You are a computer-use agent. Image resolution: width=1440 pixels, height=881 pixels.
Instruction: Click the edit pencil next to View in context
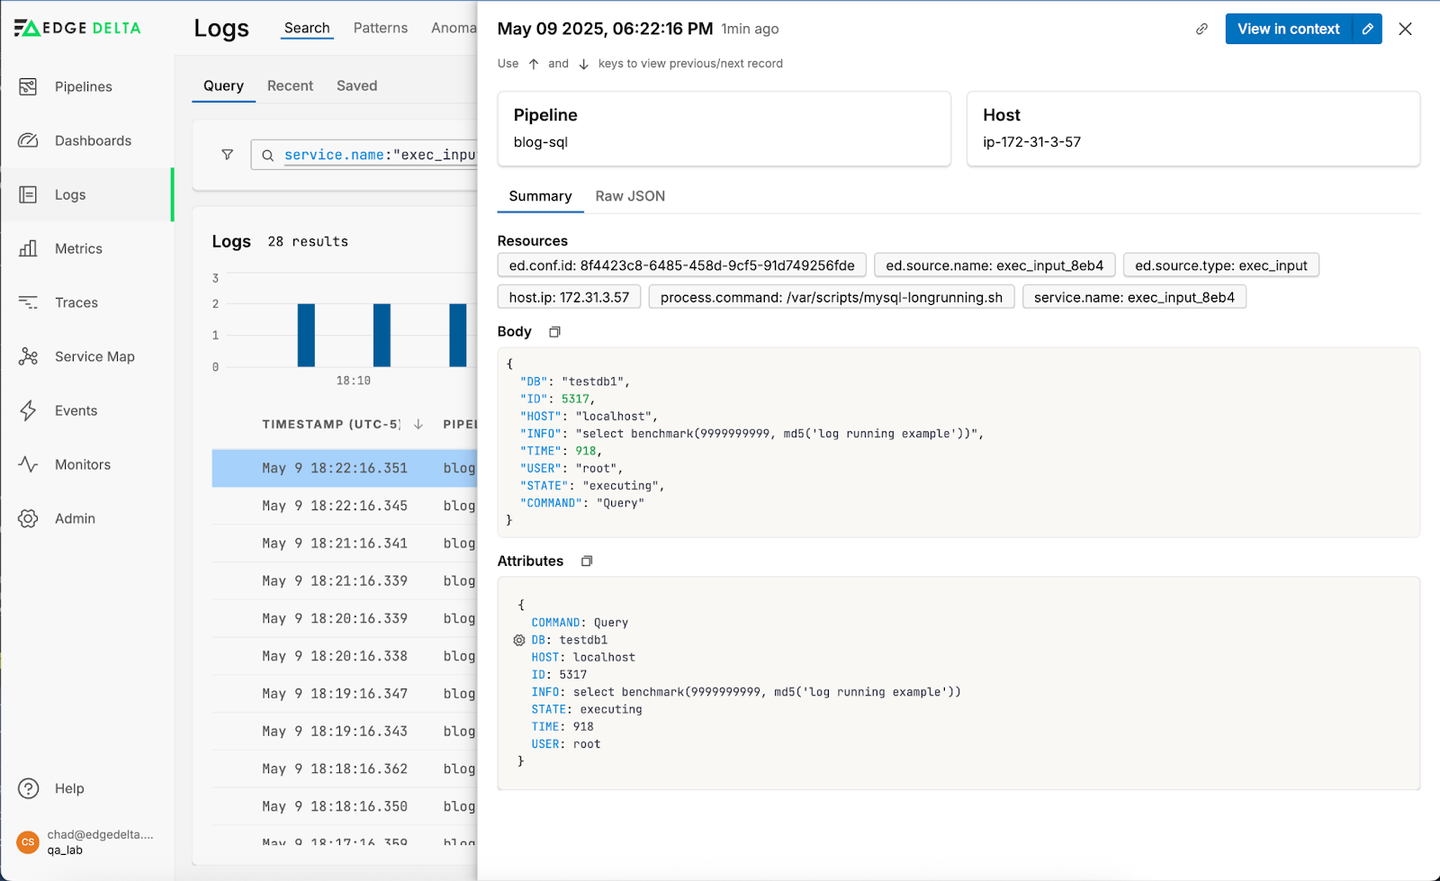tap(1367, 29)
